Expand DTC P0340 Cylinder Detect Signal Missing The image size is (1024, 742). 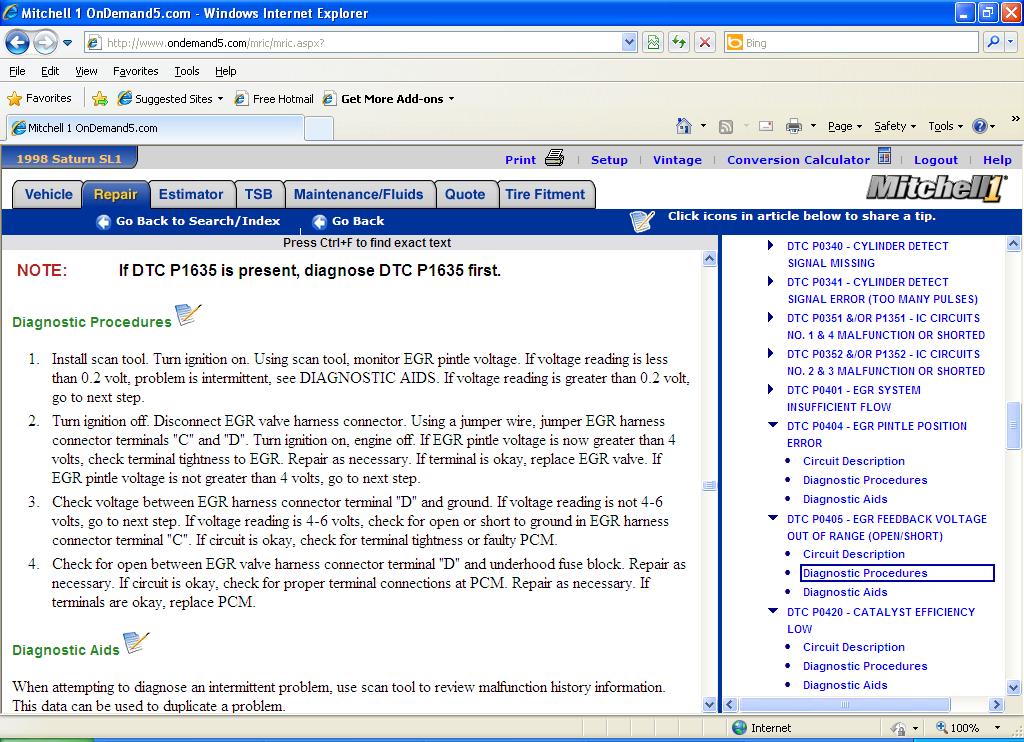click(771, 246)
